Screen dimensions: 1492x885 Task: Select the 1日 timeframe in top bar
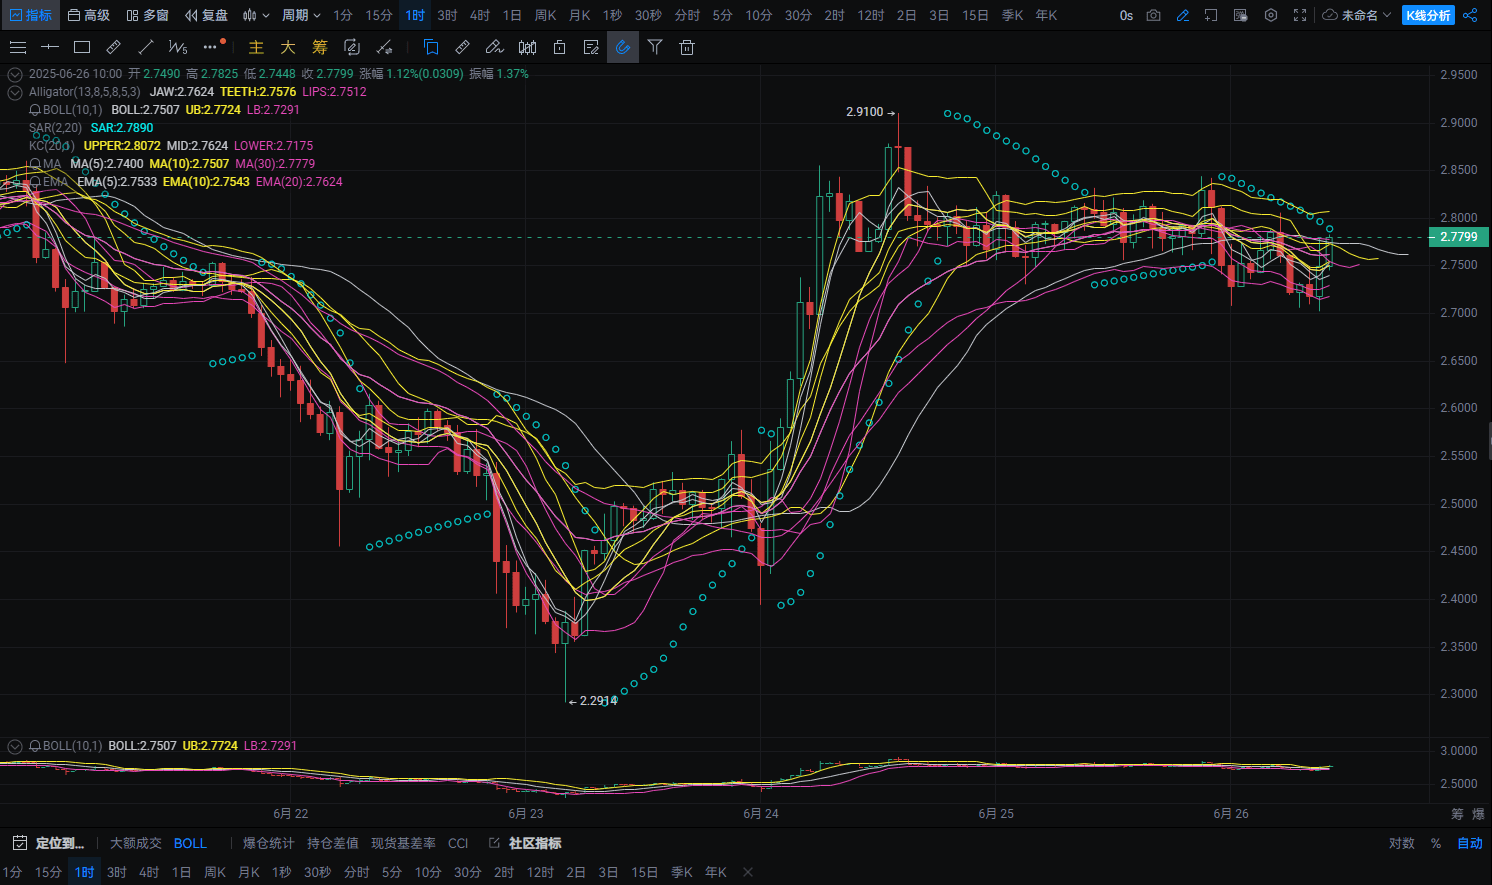[x=512, y=15]
